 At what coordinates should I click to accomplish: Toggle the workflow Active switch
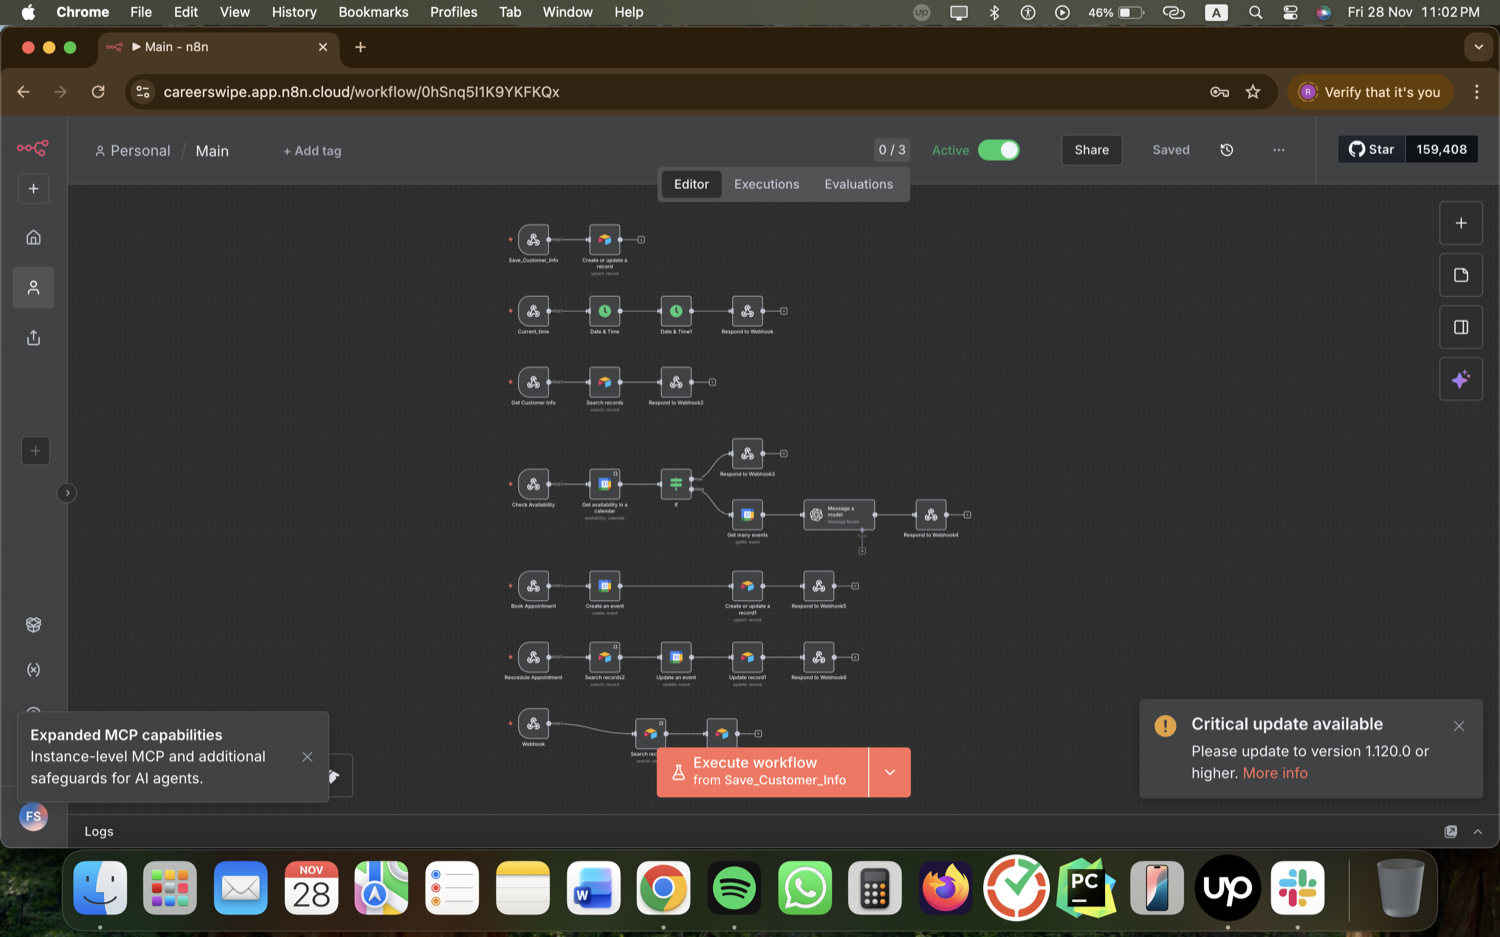click(998, 150)
